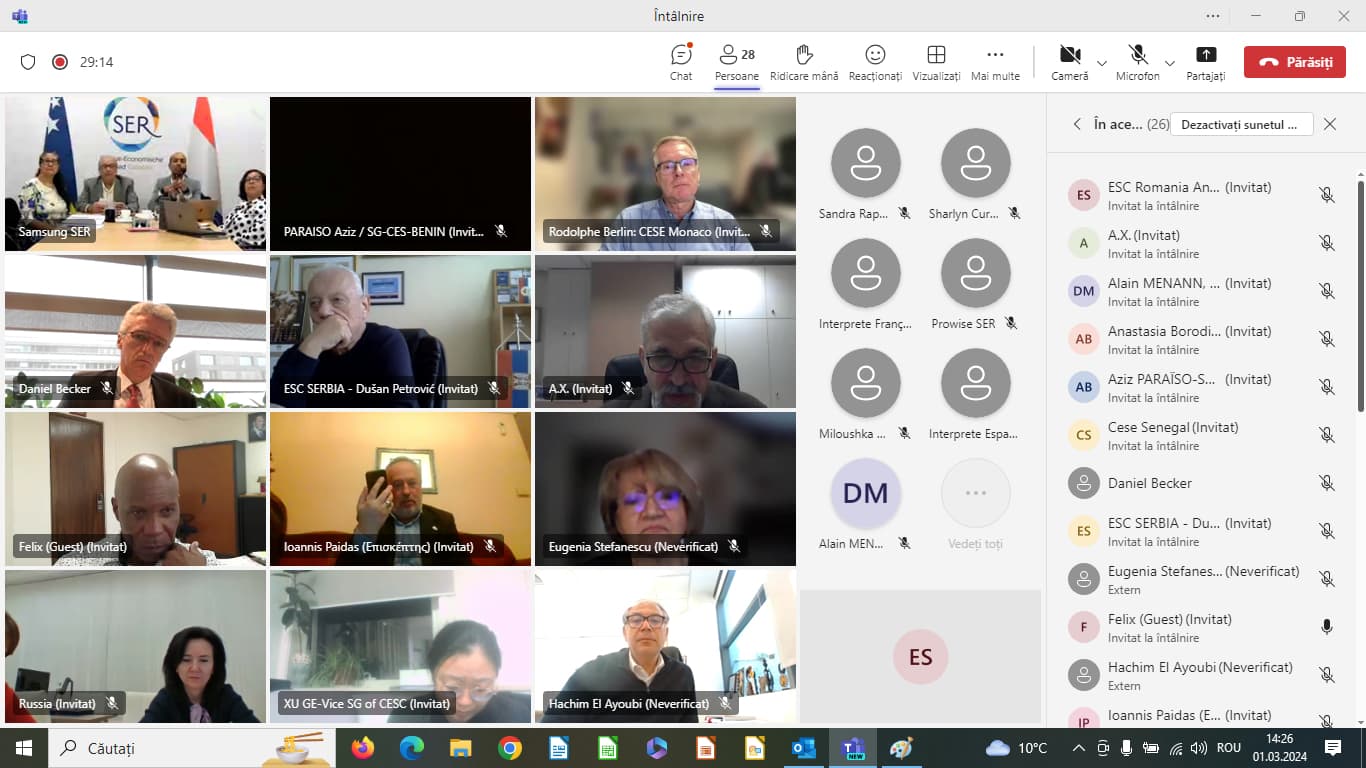Open the Mai multe options menu
The image size is (1366, 768).
tap(995, 61)
